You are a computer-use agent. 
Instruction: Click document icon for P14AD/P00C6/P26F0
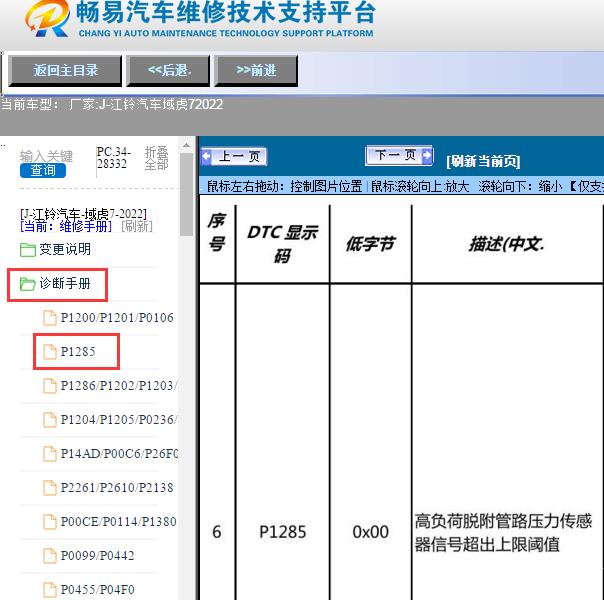pos(50,454)
